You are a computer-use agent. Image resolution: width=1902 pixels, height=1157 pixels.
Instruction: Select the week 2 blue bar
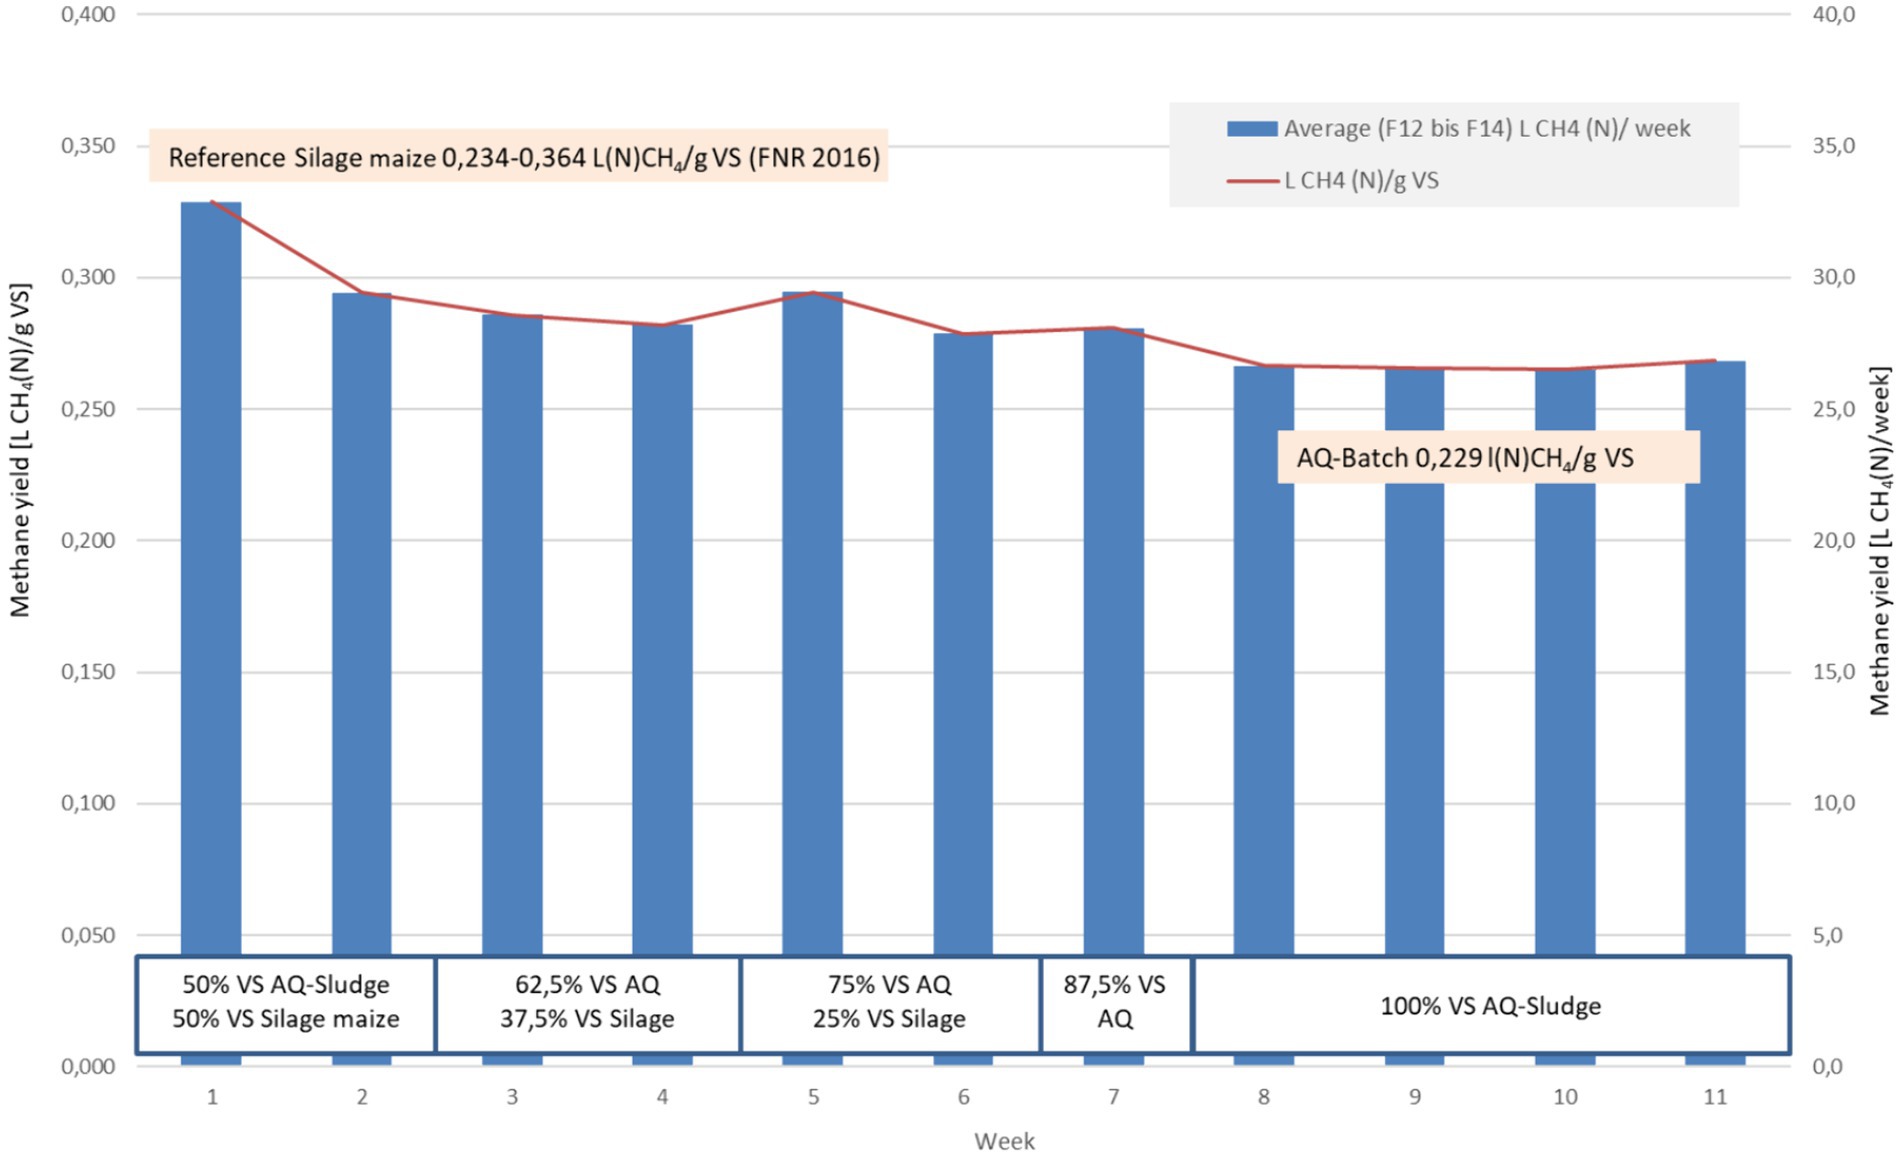click(362, 679)
